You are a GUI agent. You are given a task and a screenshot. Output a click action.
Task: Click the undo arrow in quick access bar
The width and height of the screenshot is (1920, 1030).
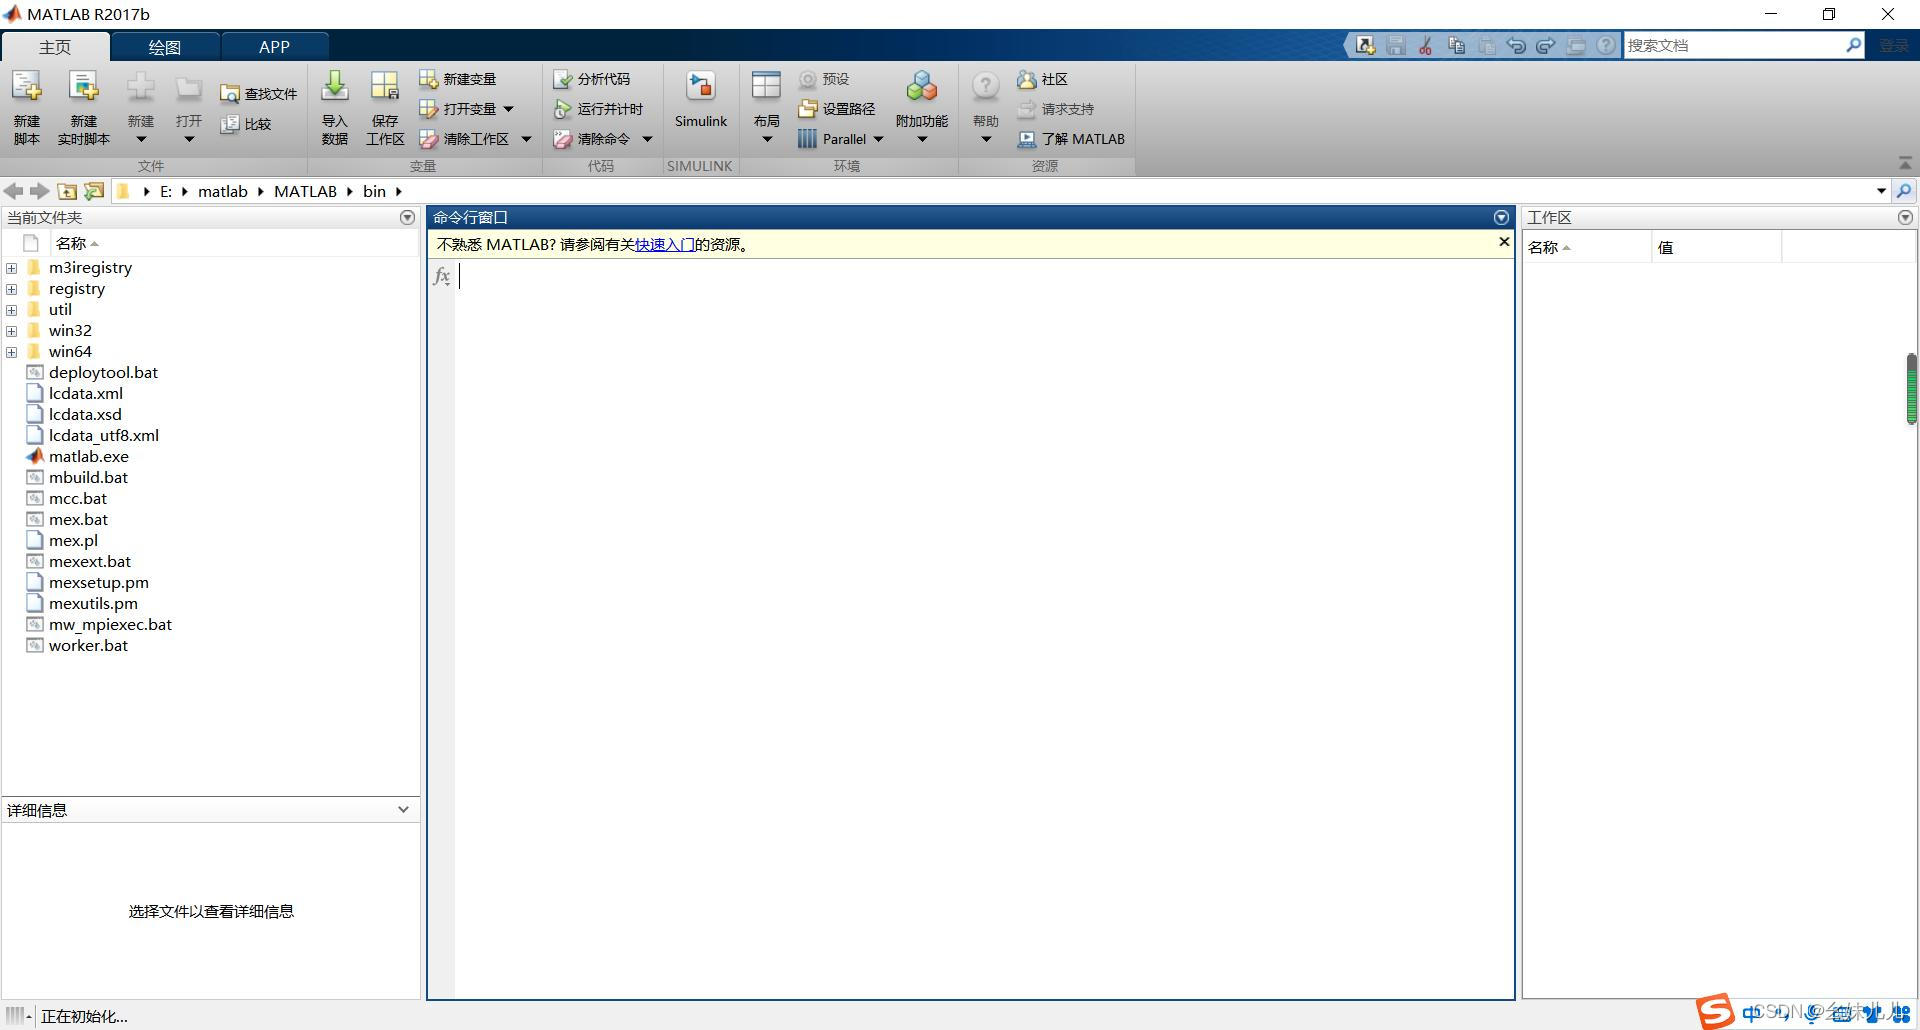click(x=1516, y=45)
